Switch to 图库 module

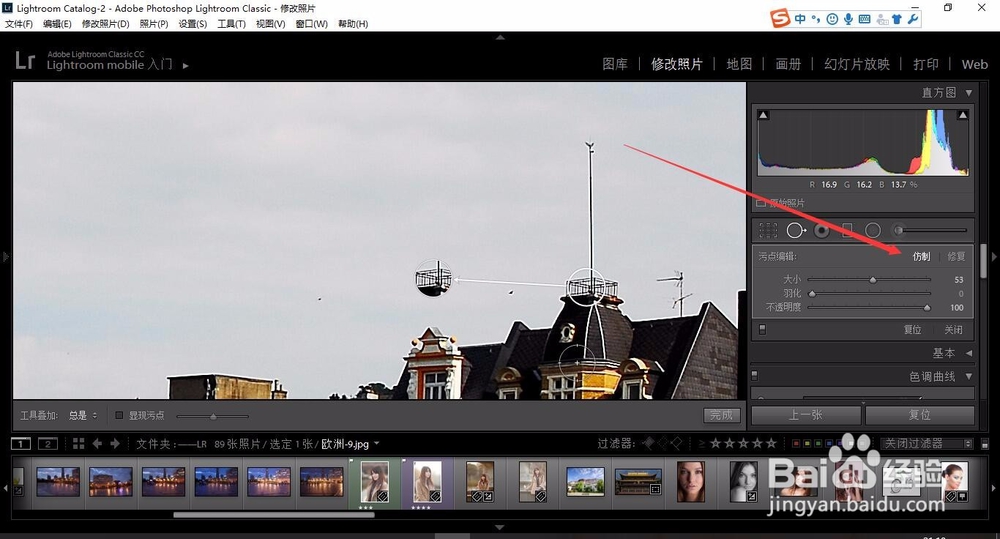(x=615, y=64)
